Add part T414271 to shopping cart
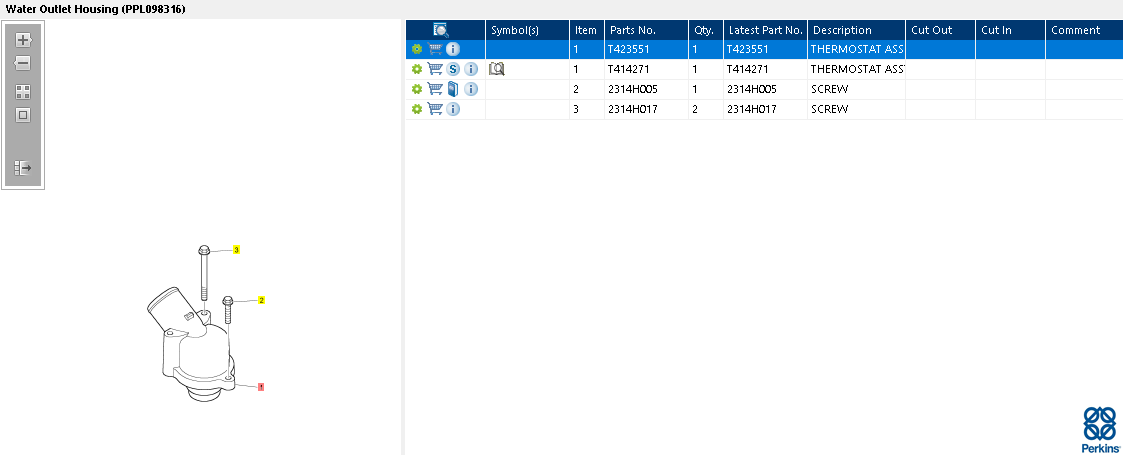Screen dimensions: 1123x455 435,69
